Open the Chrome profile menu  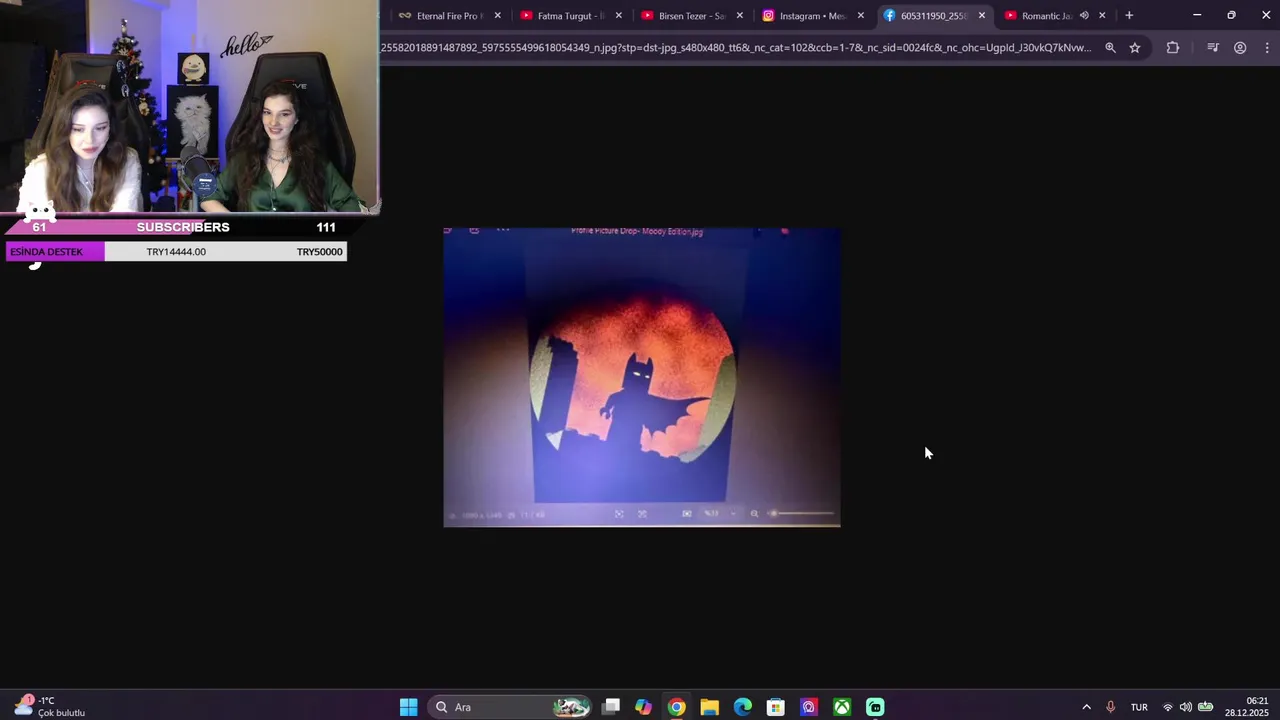pyautogui.click(x=1240, y=47)
